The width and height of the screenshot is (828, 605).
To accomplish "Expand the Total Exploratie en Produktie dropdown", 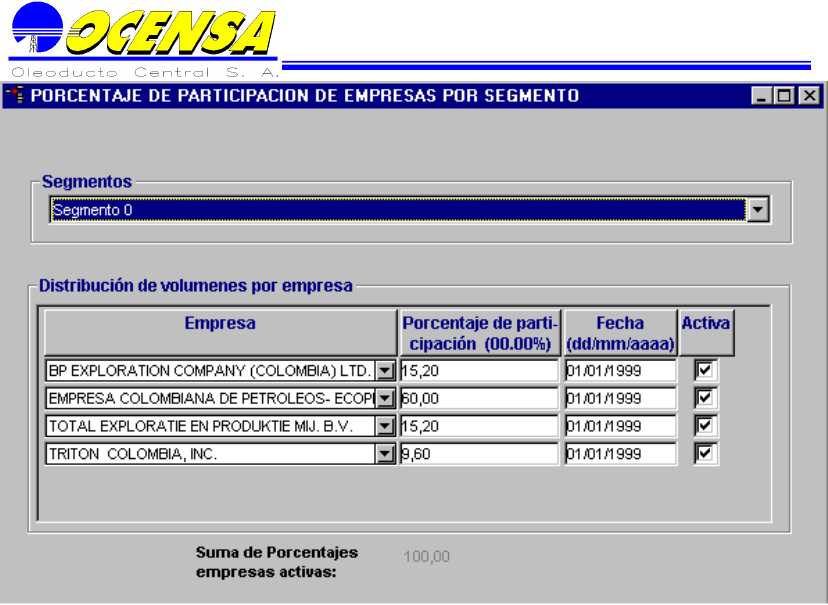I will (x=385, y=426).
